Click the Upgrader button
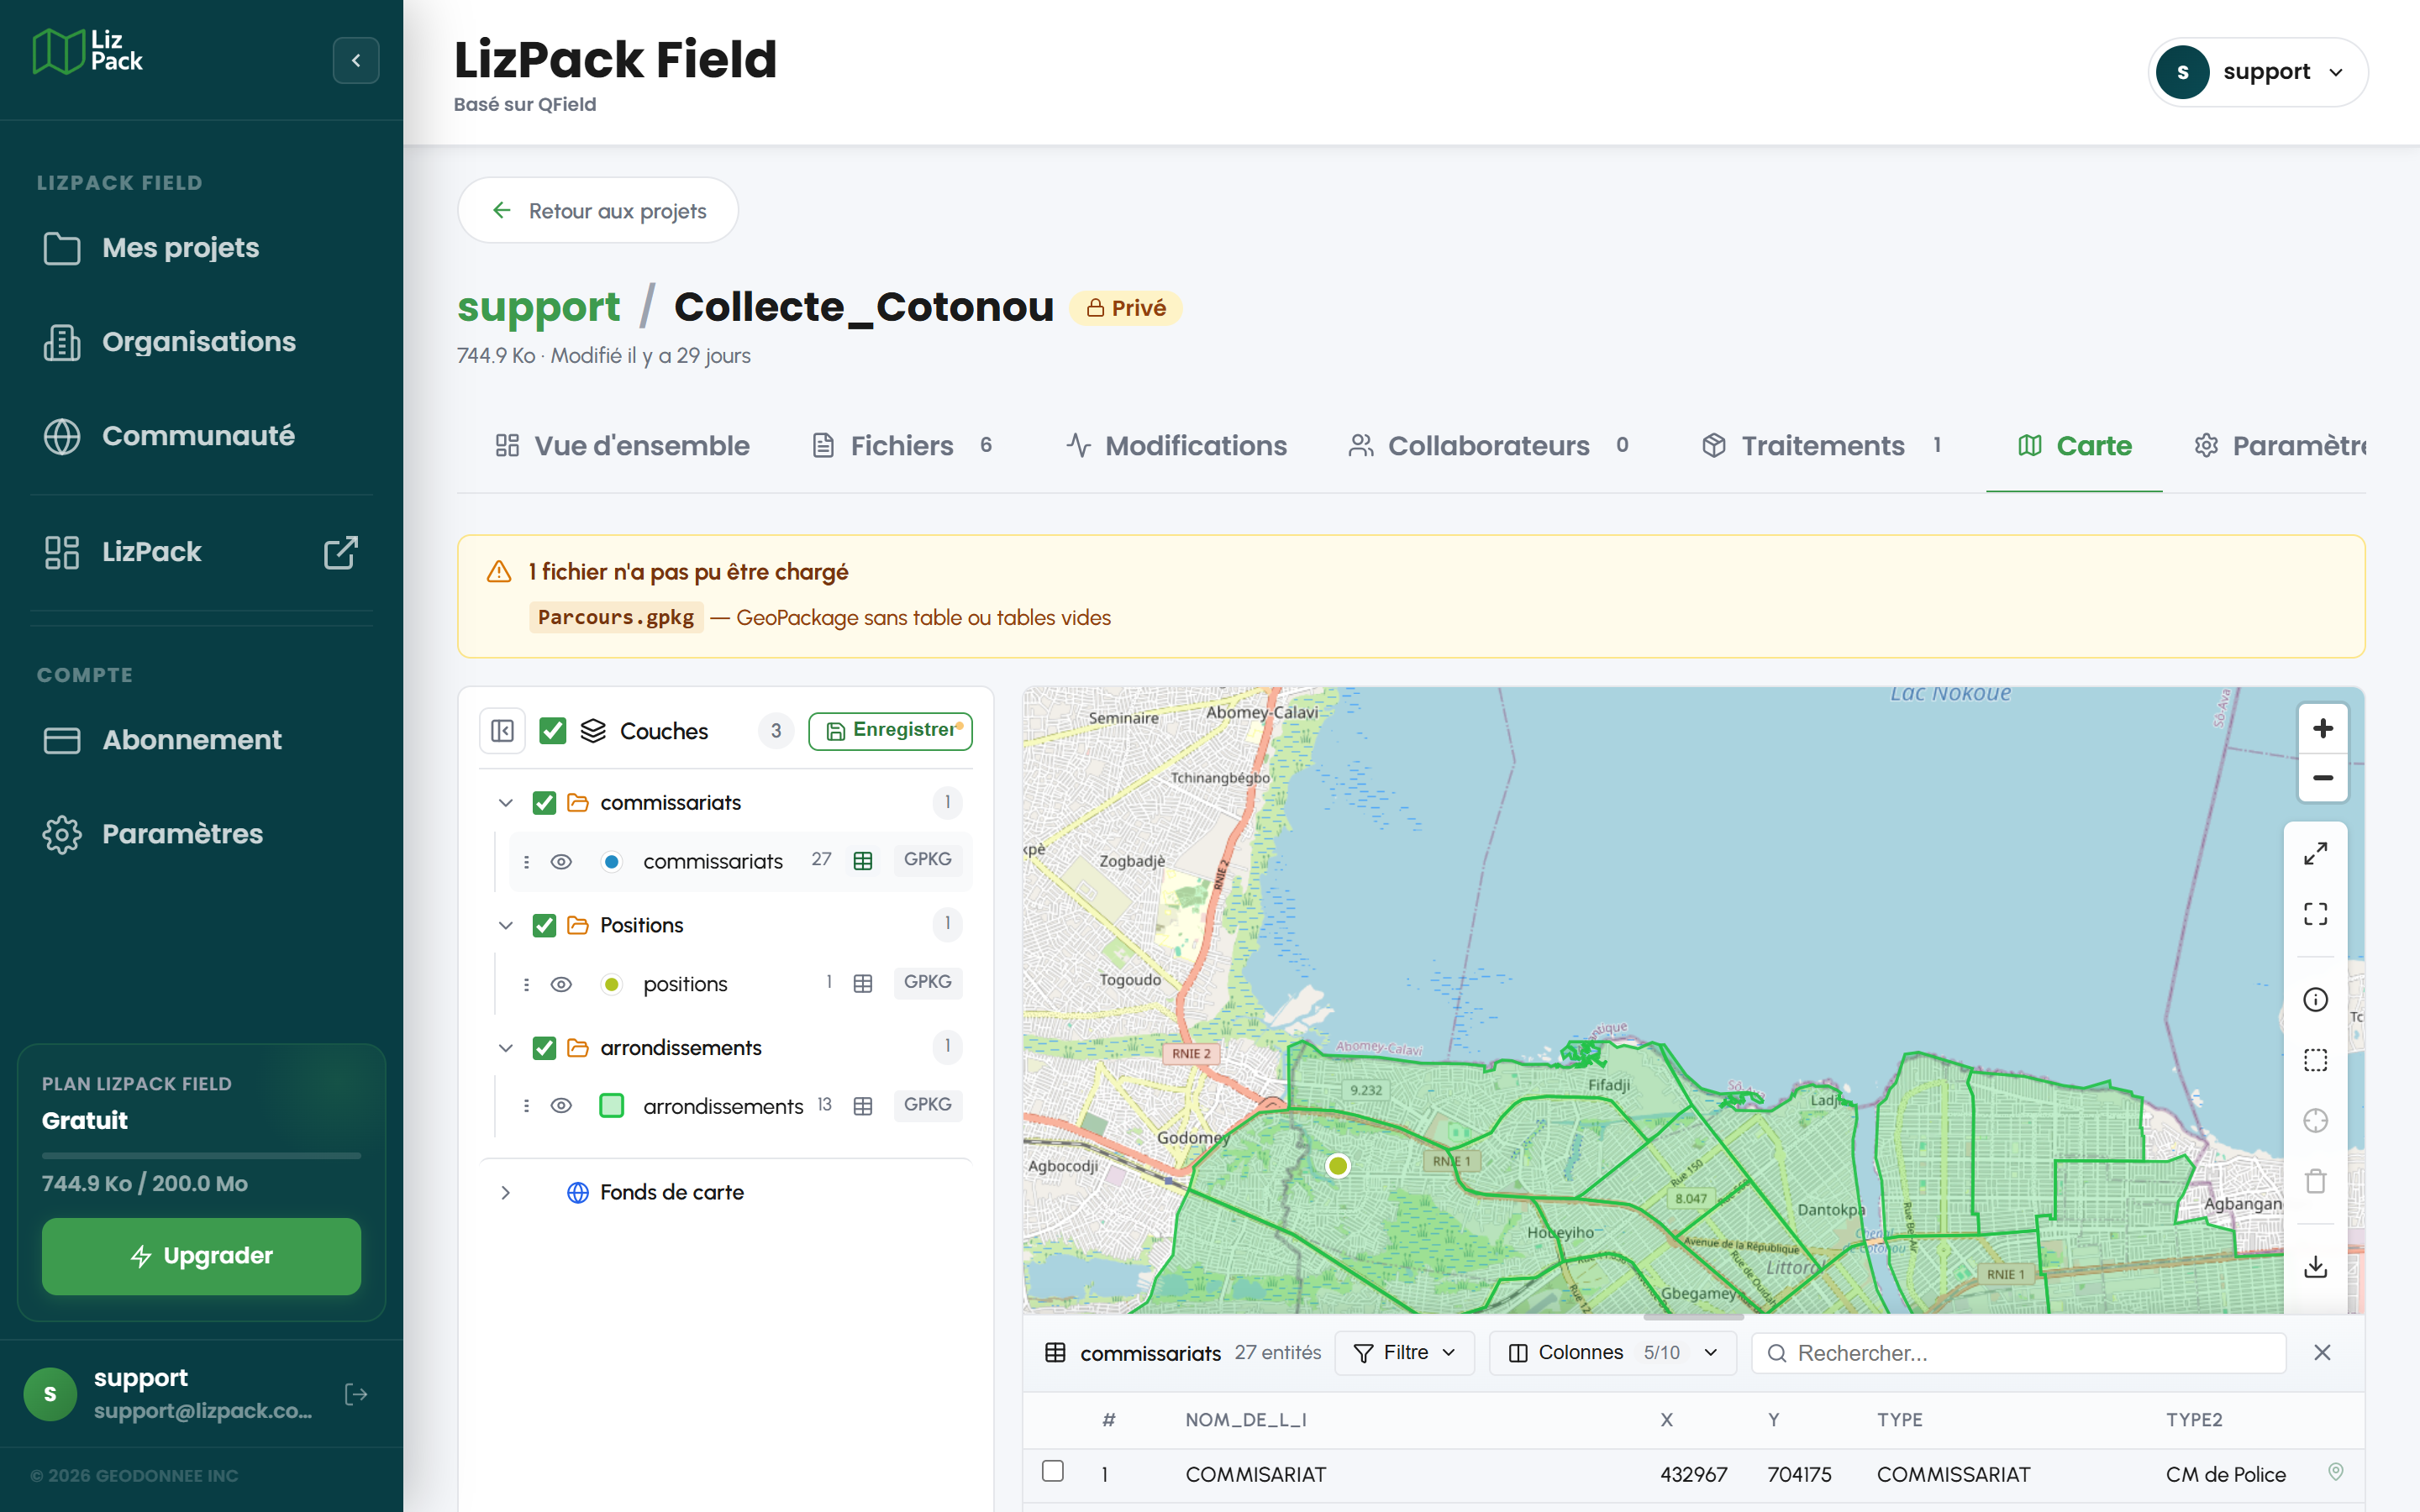The height and width of the screenshot is (1512, 2420). click(201, 1256)
